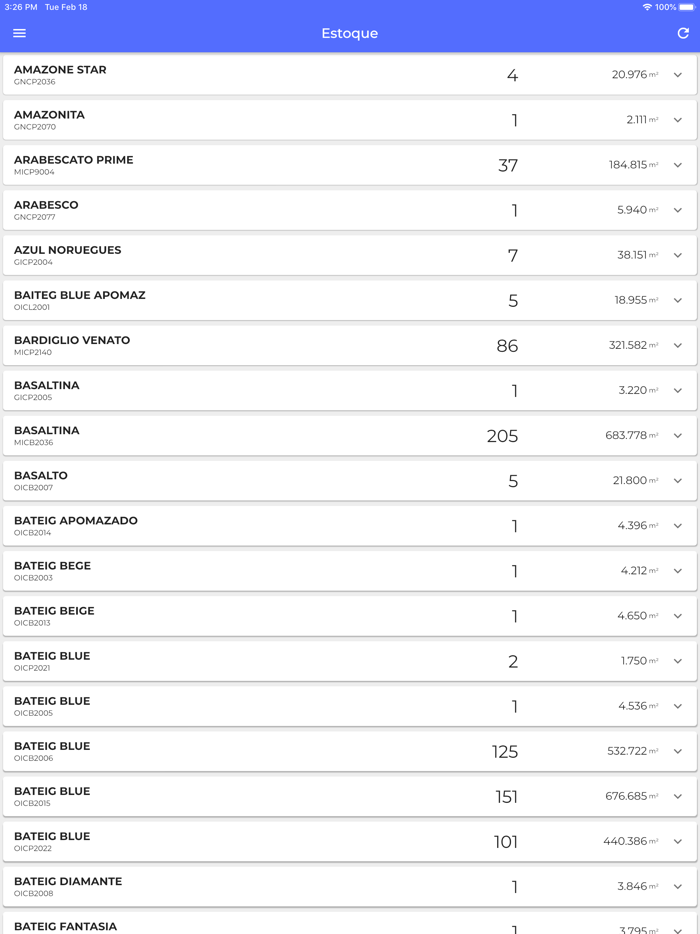Expand BARDIGLIO VENATO row chevron
The width and height of the screenshot is (700, 934).
pos(678,345)
